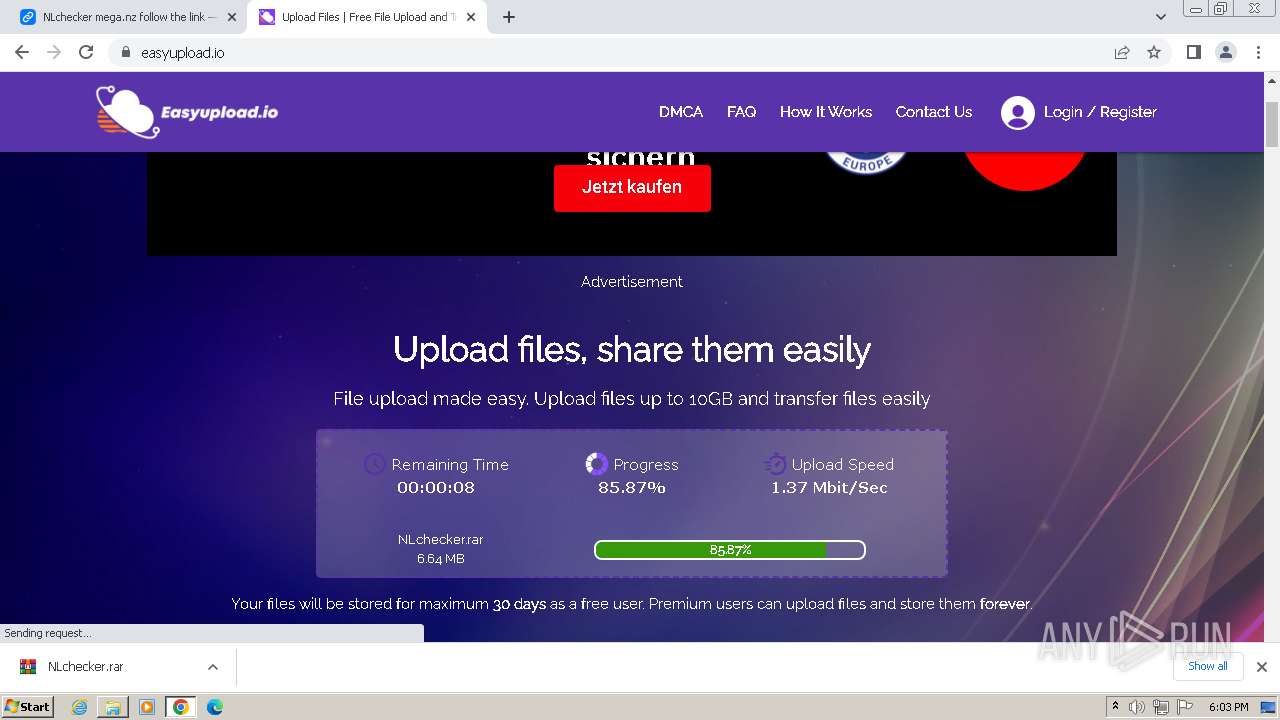Image resolution: width=1280 pixels, height=720 pixels.
Task: Click the network tray icon
Action: (x=1160, y=707)
